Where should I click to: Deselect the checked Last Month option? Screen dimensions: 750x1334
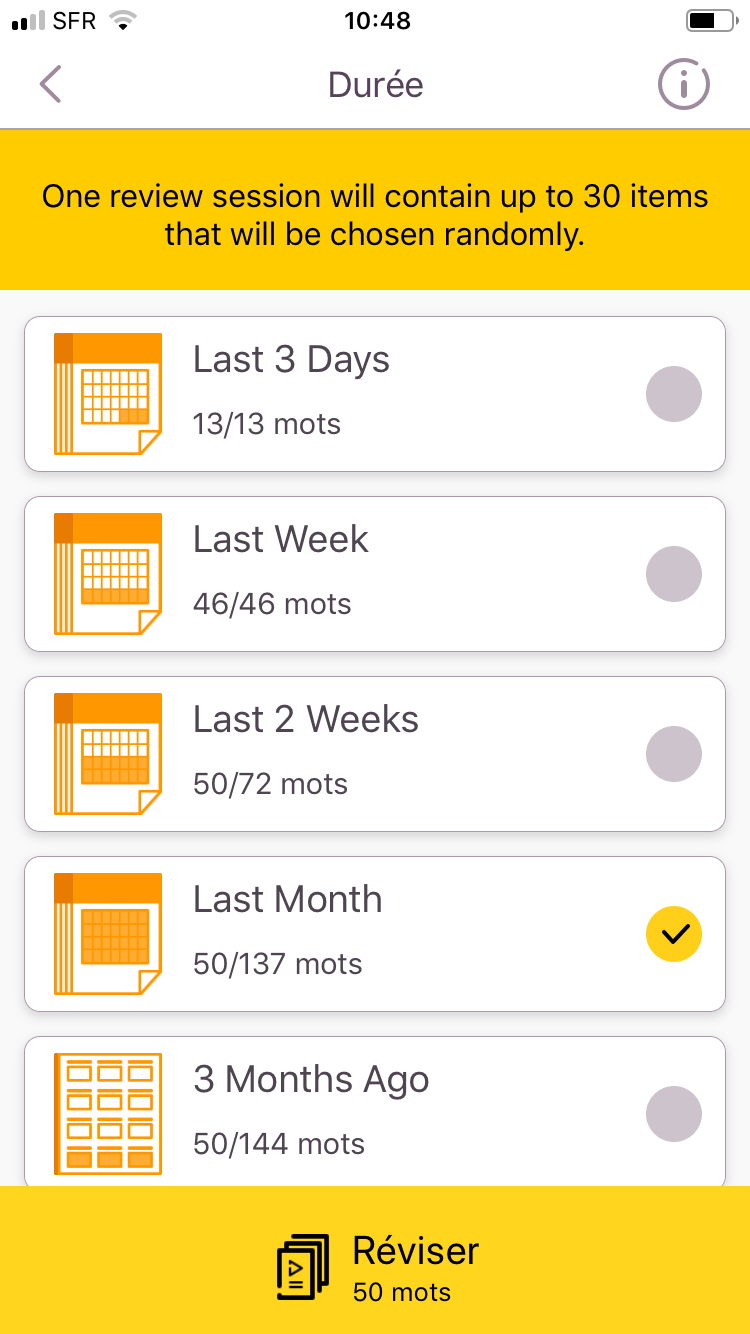pyautogui.click(x=674, y=934)
